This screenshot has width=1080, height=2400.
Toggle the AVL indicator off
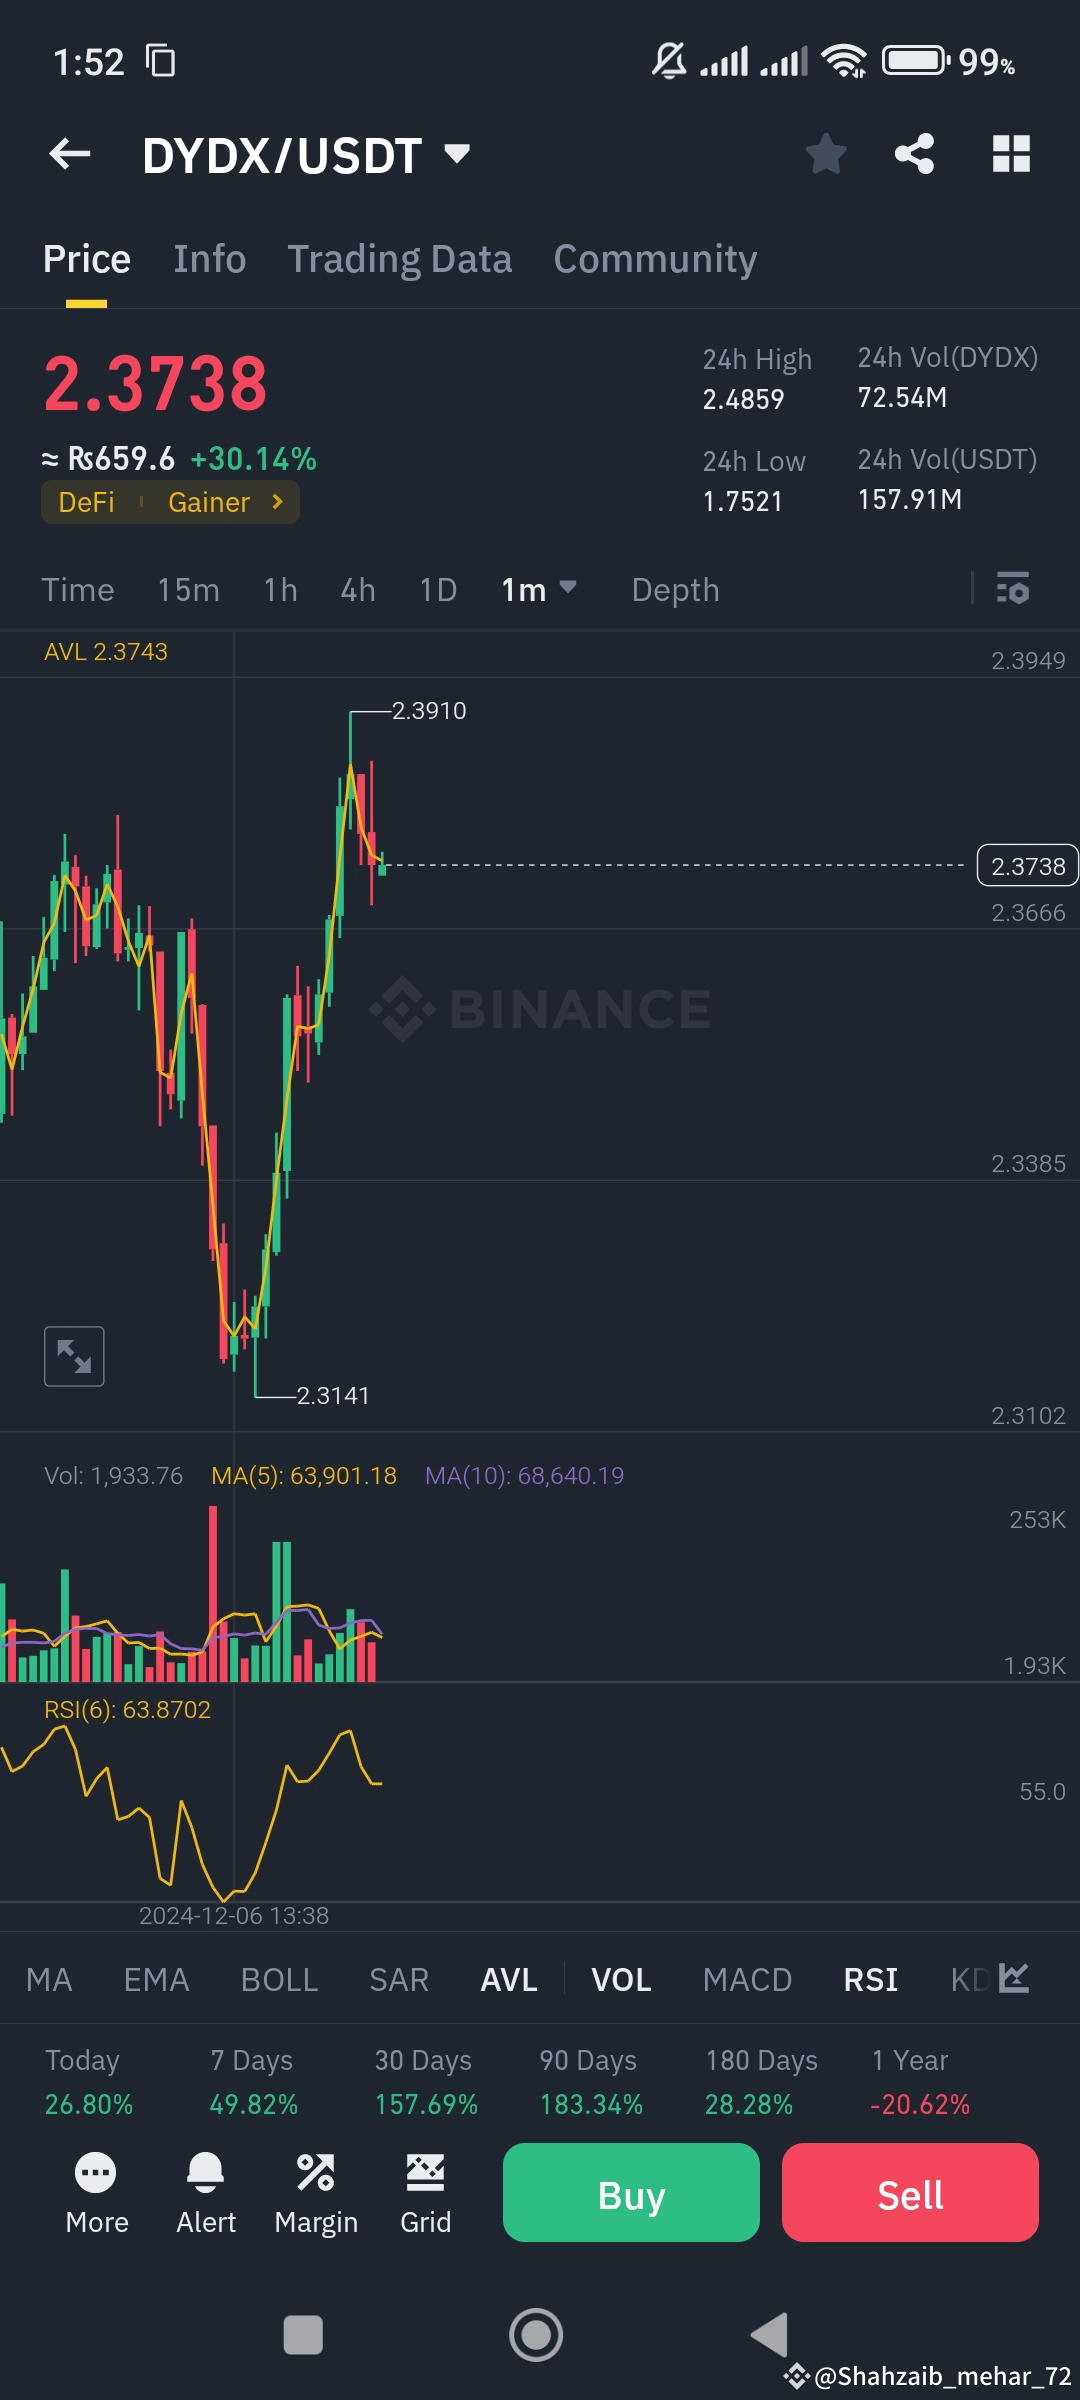(x=508, y=1979)
